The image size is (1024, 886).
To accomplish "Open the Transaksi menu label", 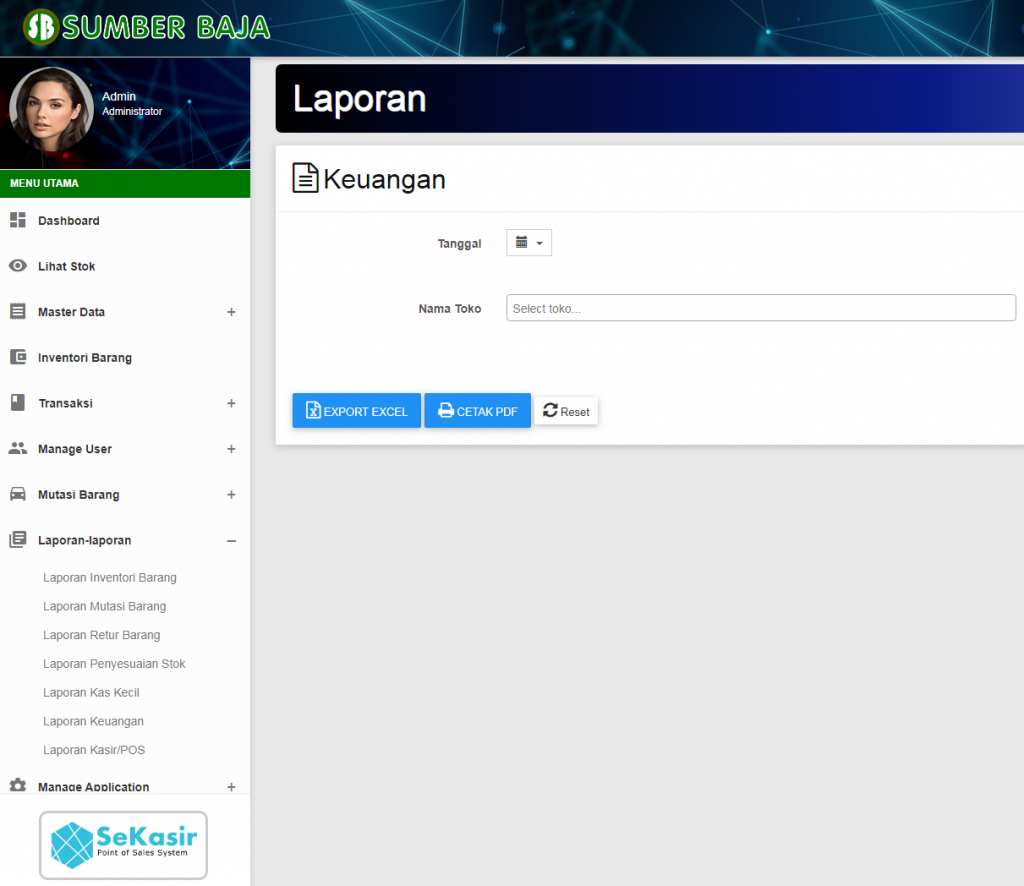I will 65,403.
